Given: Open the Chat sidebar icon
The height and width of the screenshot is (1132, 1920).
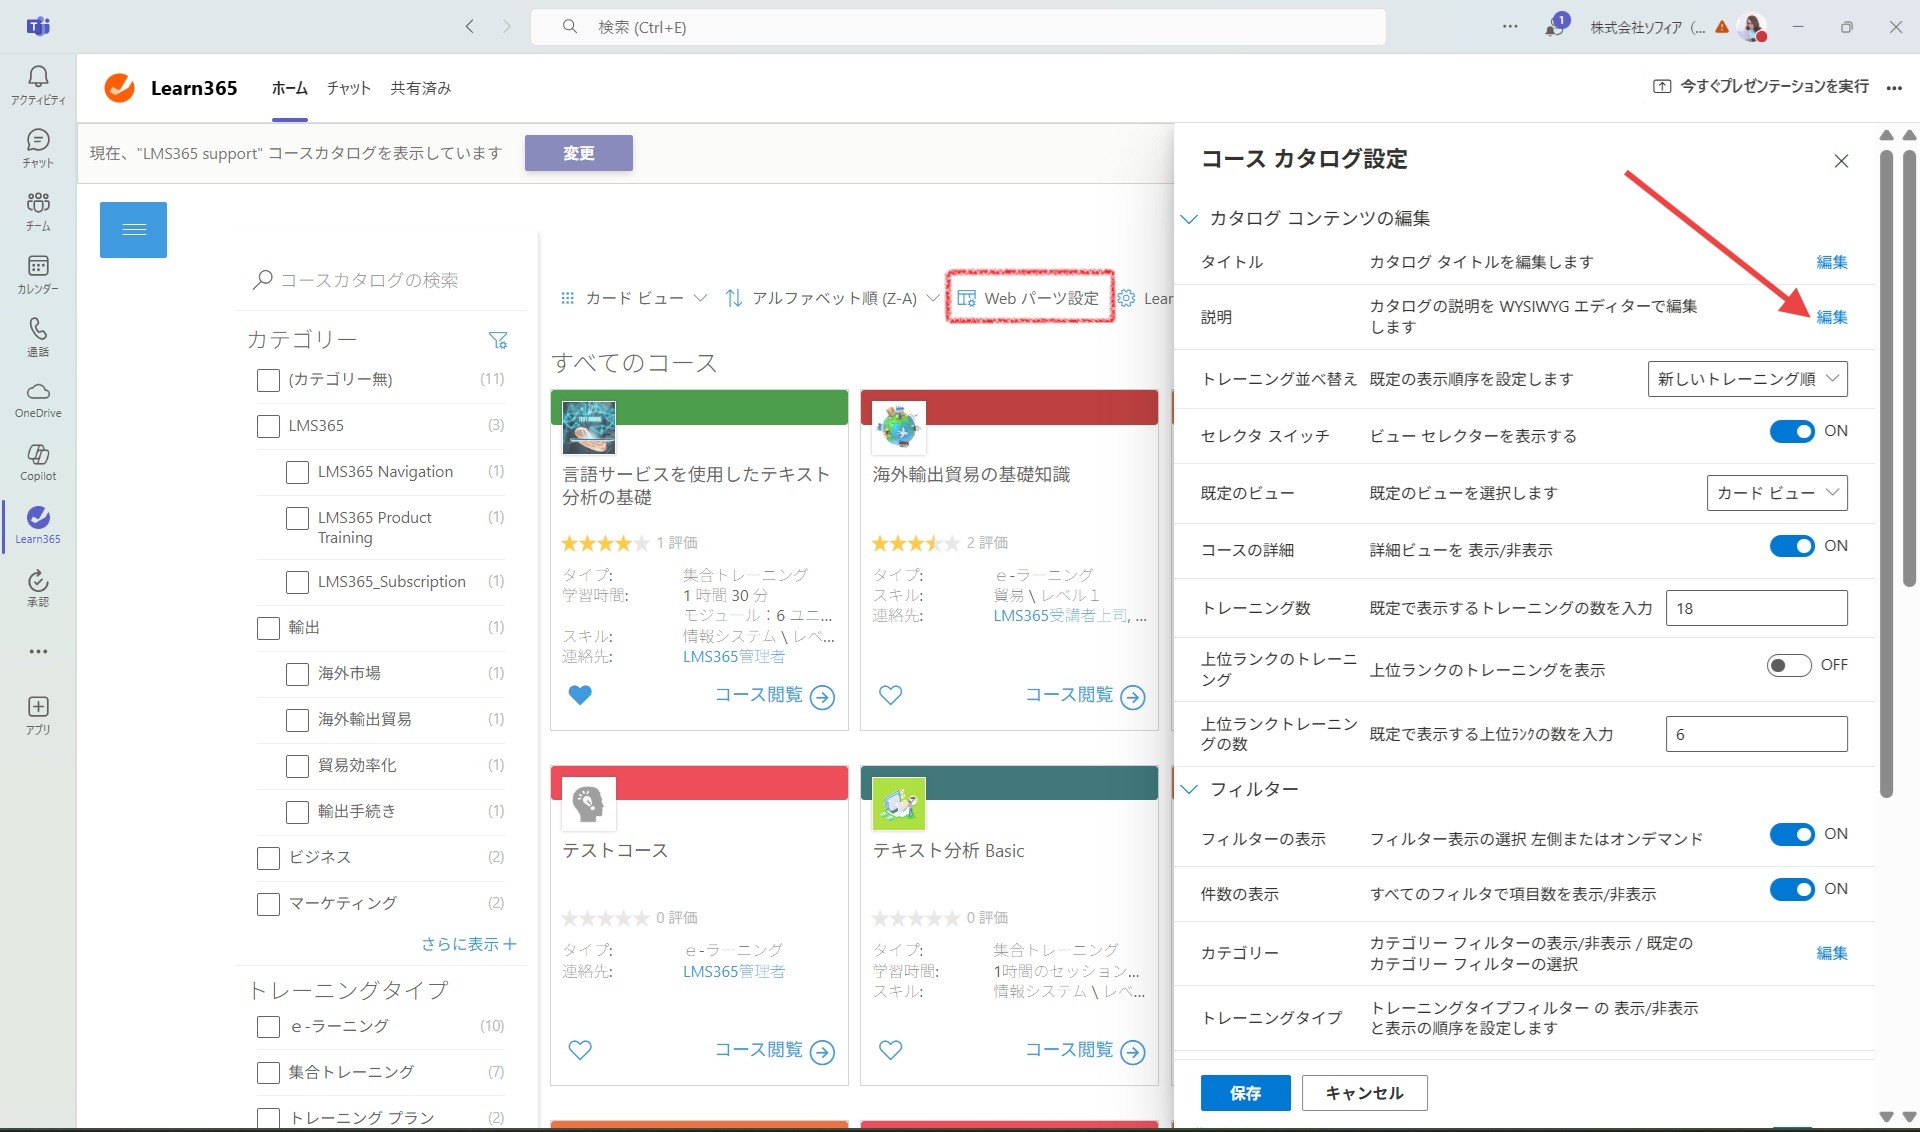Looking at the screenshot, I should coord(38,148).
